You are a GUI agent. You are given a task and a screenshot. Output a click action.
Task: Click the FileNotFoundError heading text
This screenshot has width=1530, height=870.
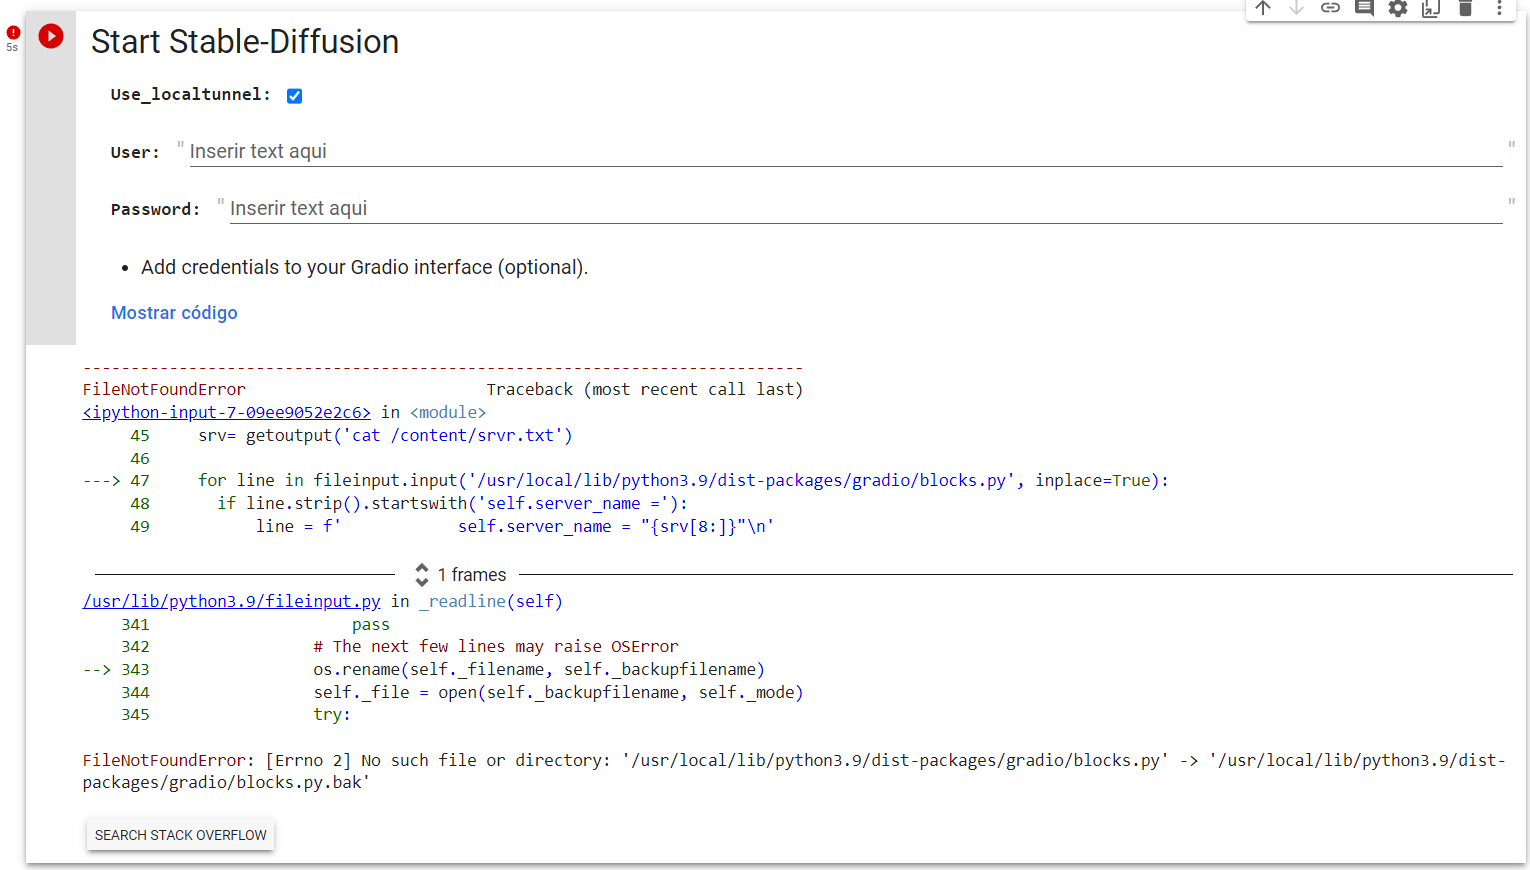pyautogui.click(x=164, y=389)
